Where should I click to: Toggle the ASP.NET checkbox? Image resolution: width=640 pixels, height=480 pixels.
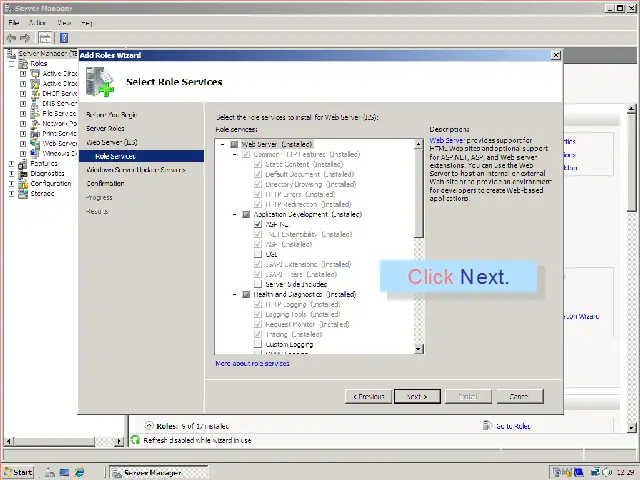click(x=258, y=224)
